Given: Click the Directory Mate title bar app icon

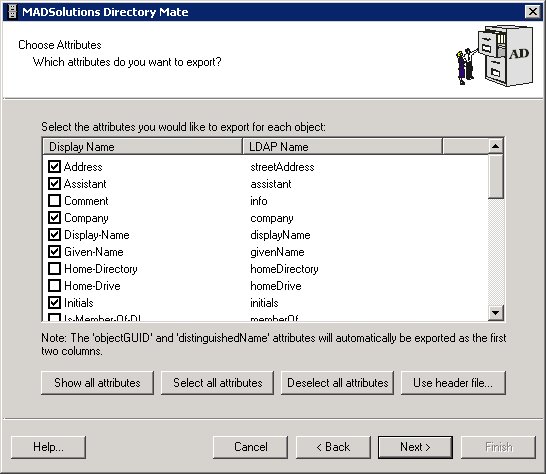Looking at the screenshot, I should click(x=13, y=11).
